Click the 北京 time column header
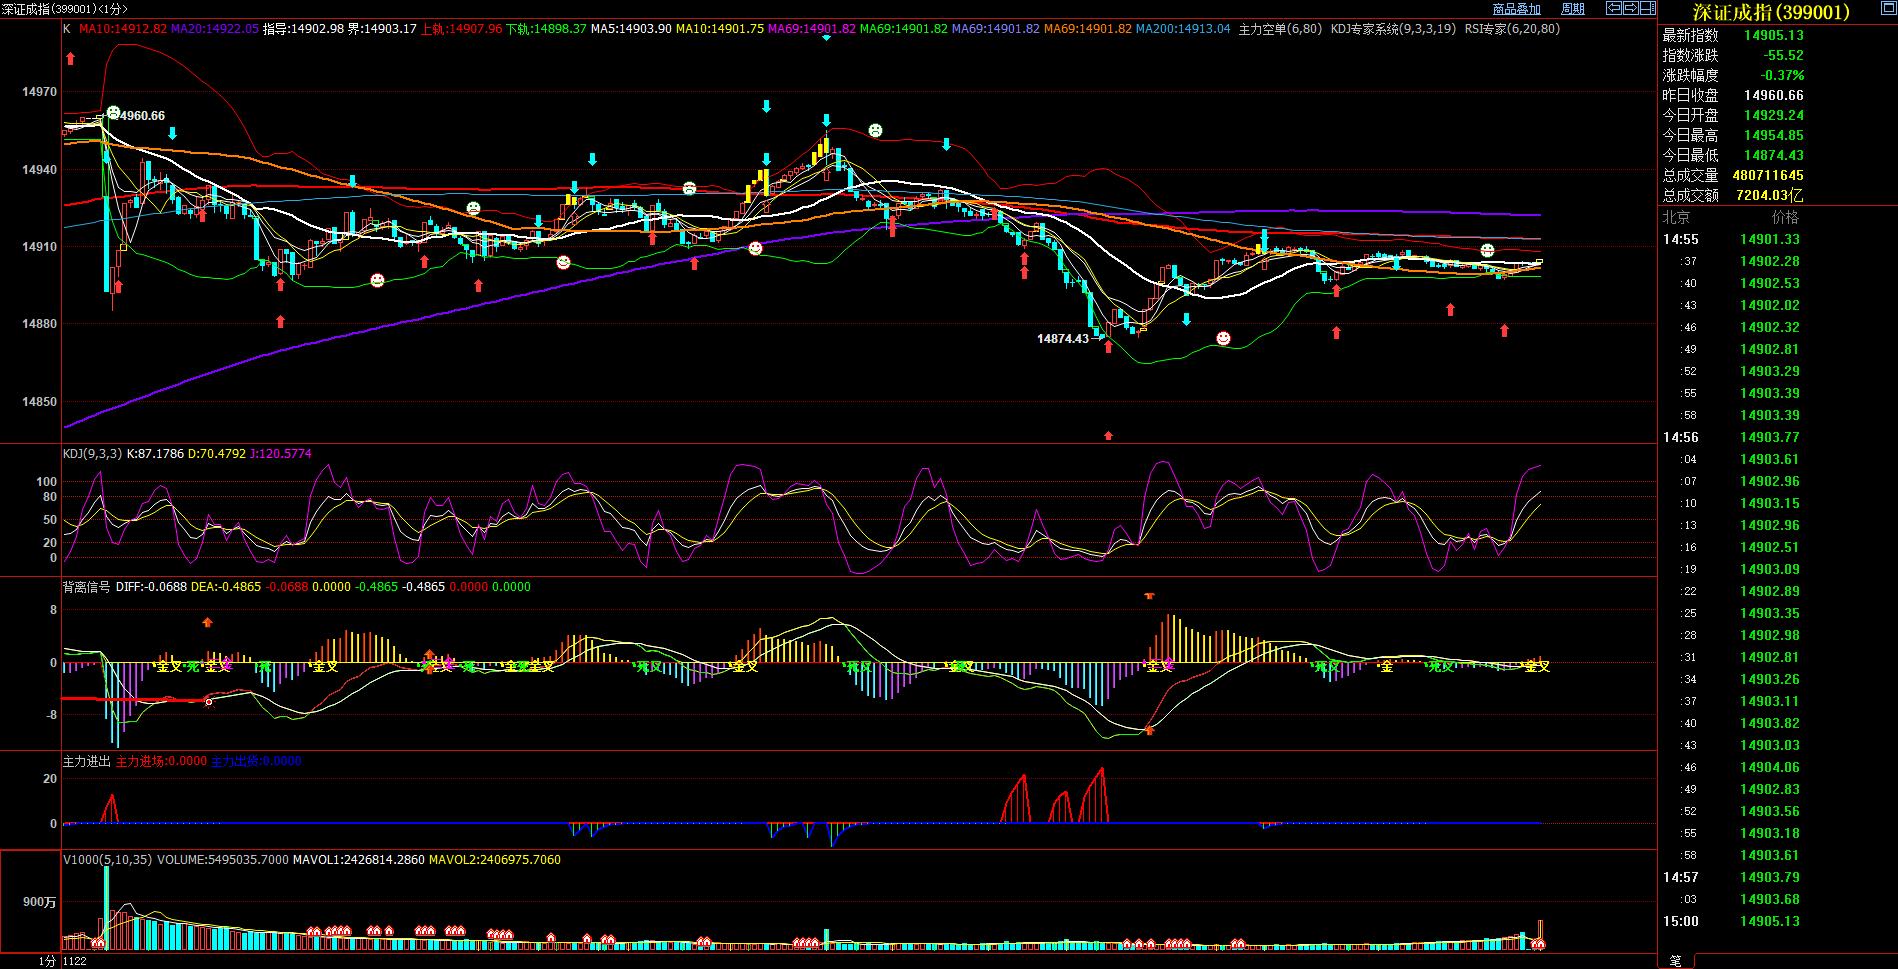This screenshot has height=969, width=1898. pos(1677,217)
